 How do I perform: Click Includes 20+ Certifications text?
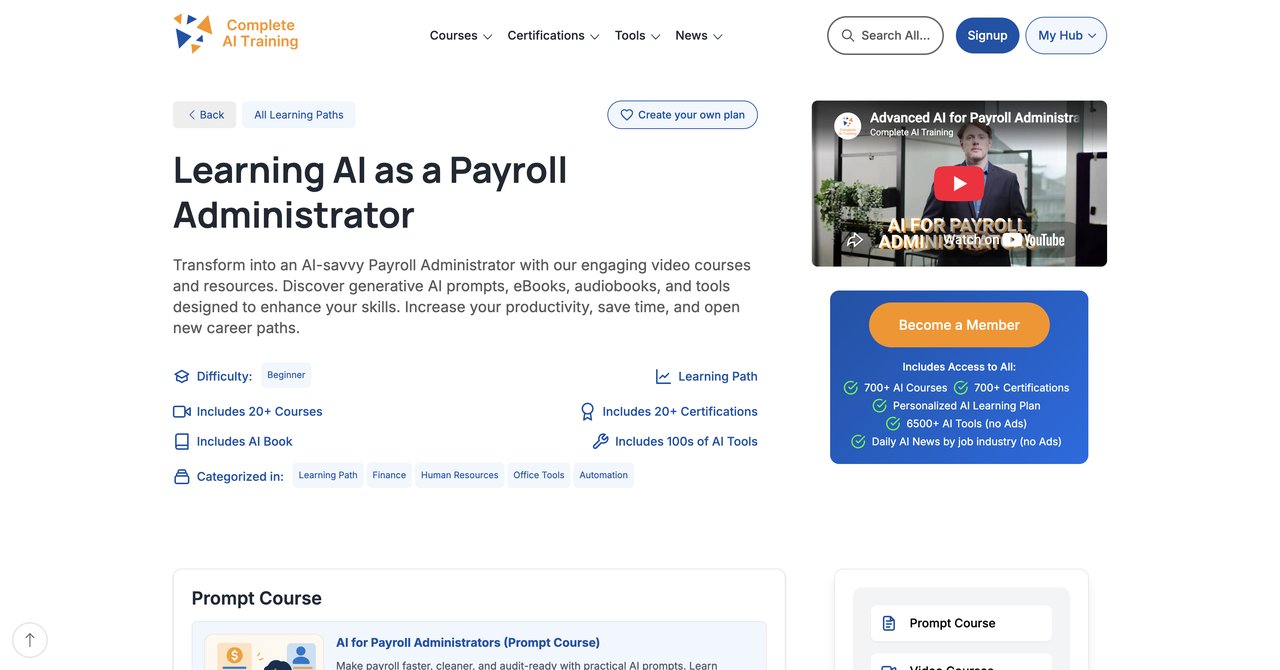click(x=680, y=412)
